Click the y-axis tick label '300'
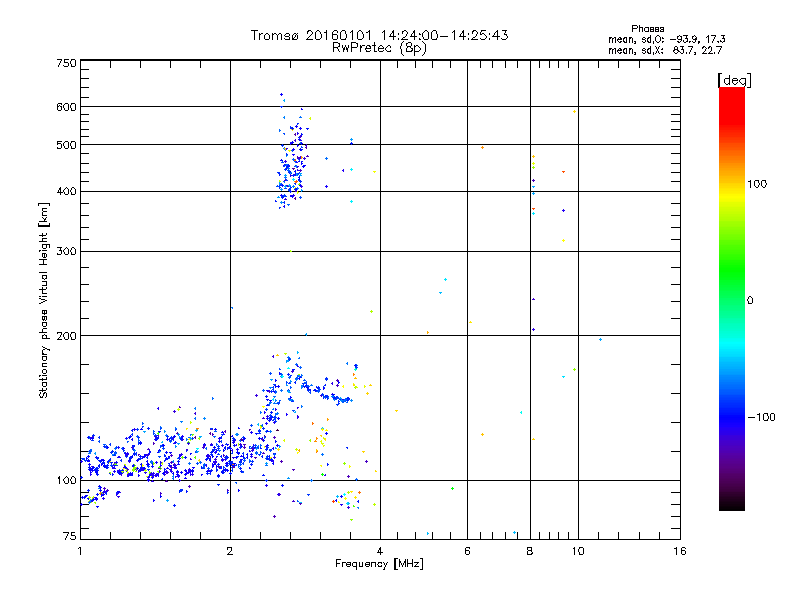Viewport: 800px width, 600px height. click(66, 251)
